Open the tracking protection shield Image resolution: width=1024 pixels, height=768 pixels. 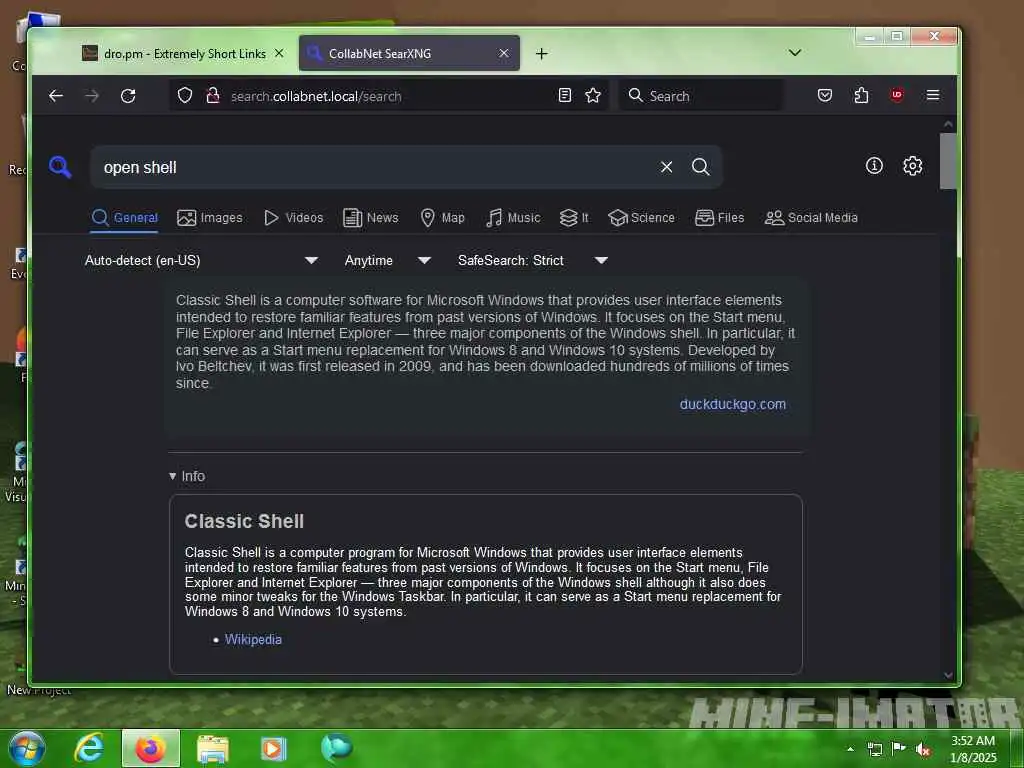click(185, 95)
